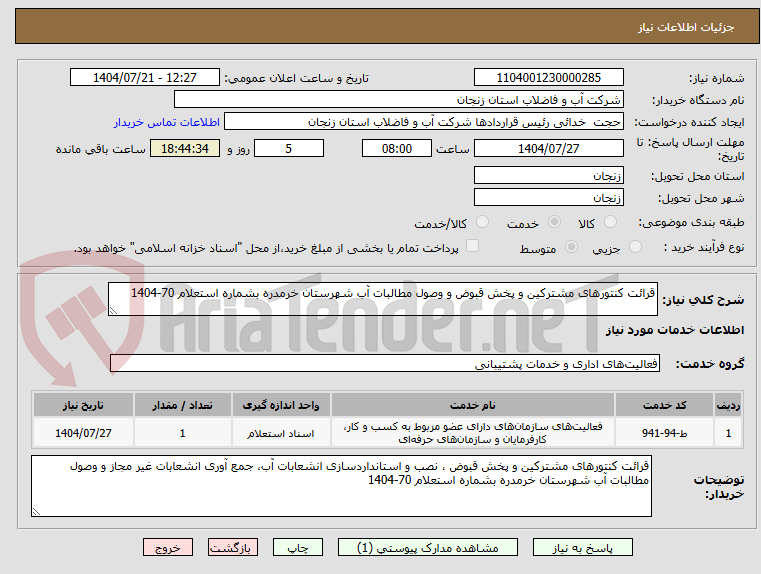The width and height of the screenshot is (761, 574).
Task: Click the remaining days field showing 5
Action: (289, 148)
